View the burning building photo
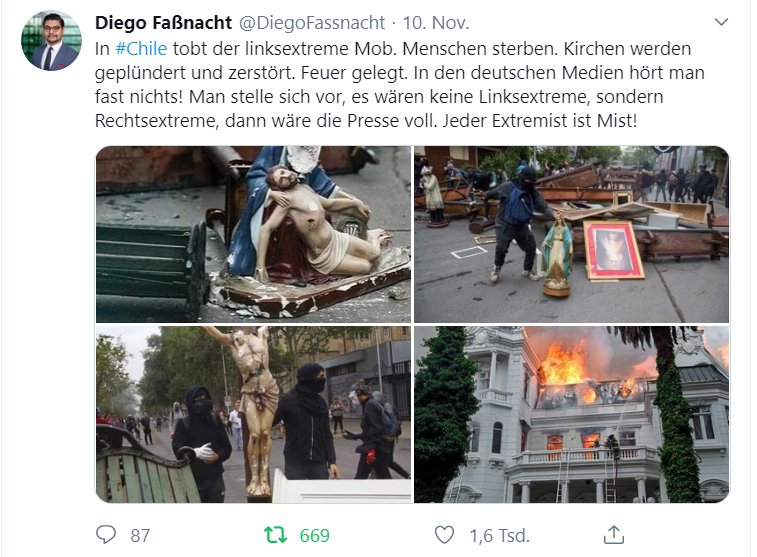This screenshot has height=557, width=757. tap(572, 415)
